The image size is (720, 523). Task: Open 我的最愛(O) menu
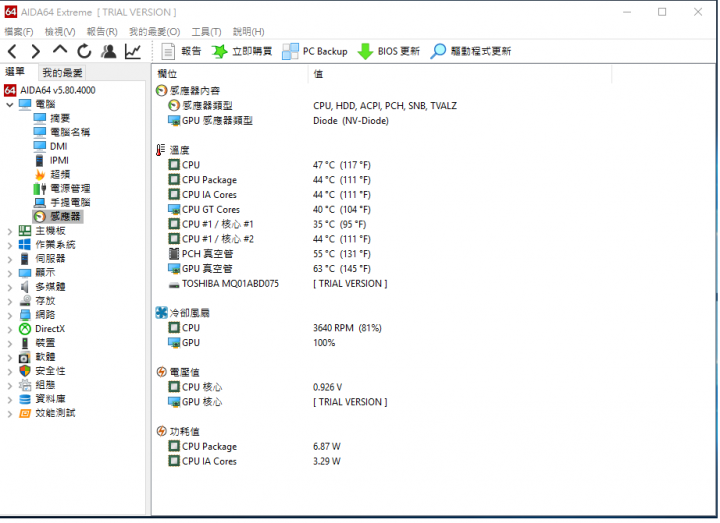154,32
